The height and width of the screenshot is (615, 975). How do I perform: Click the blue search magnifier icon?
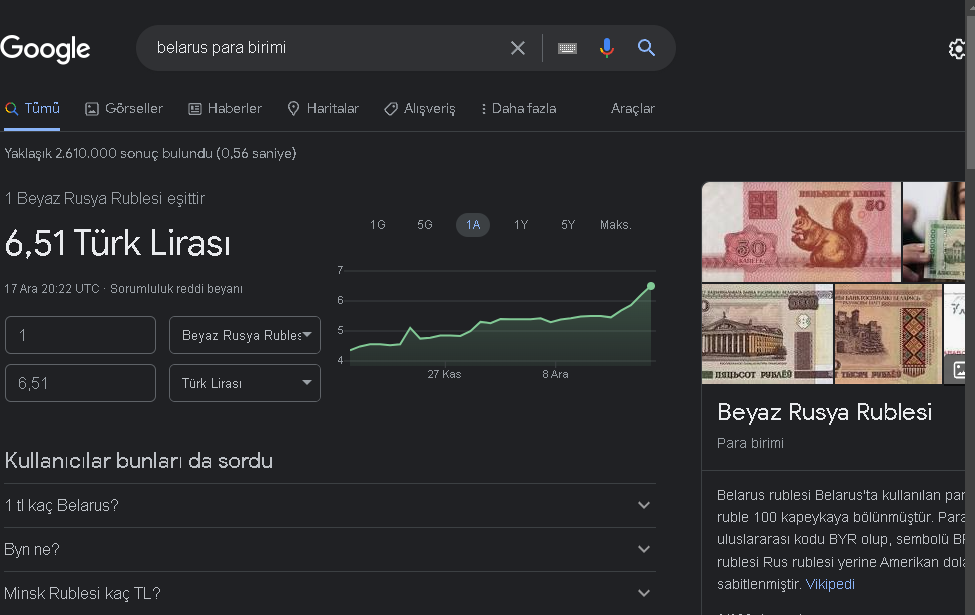646,48
